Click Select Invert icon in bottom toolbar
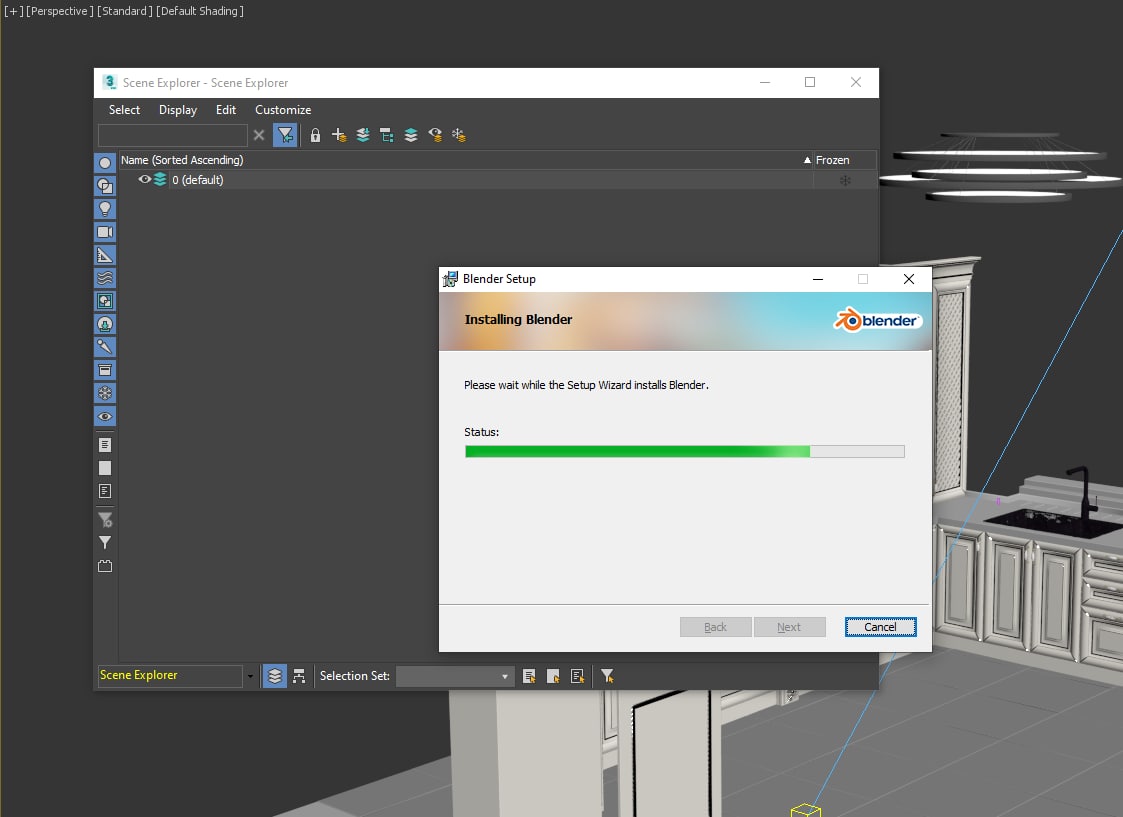Screen dimensions: 1123x817 (x=577, y=676)
